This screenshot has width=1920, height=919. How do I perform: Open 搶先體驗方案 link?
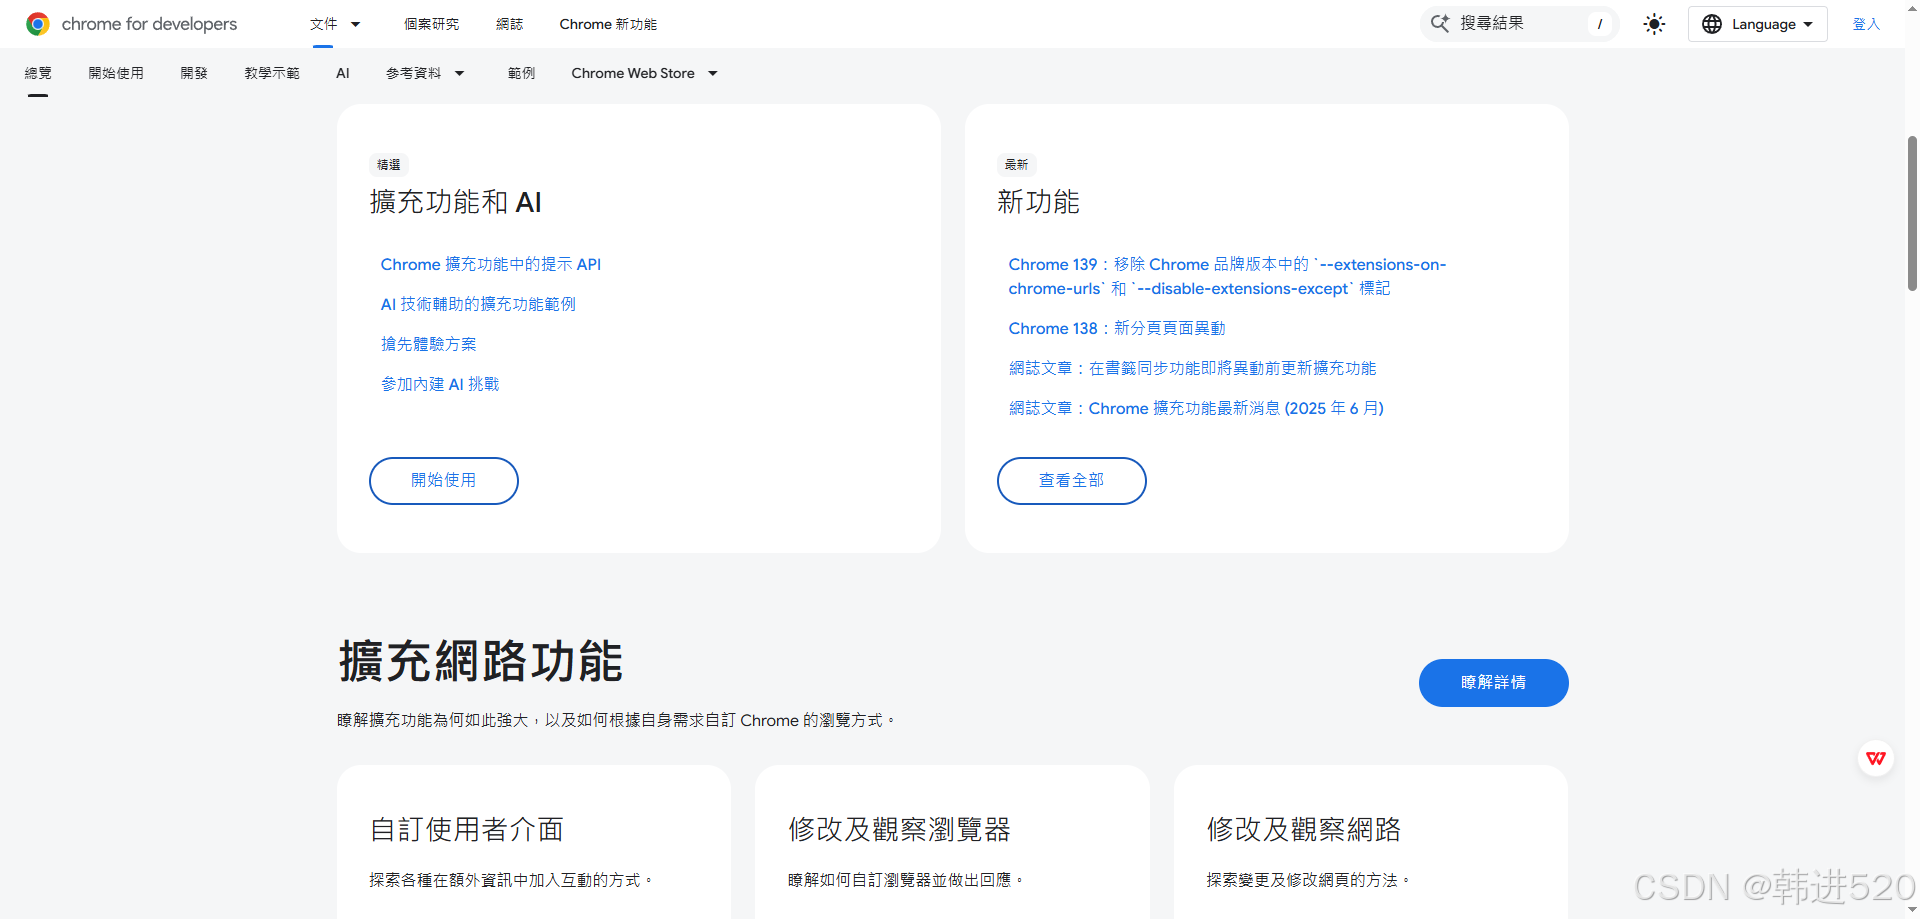[x=428, y=344]
